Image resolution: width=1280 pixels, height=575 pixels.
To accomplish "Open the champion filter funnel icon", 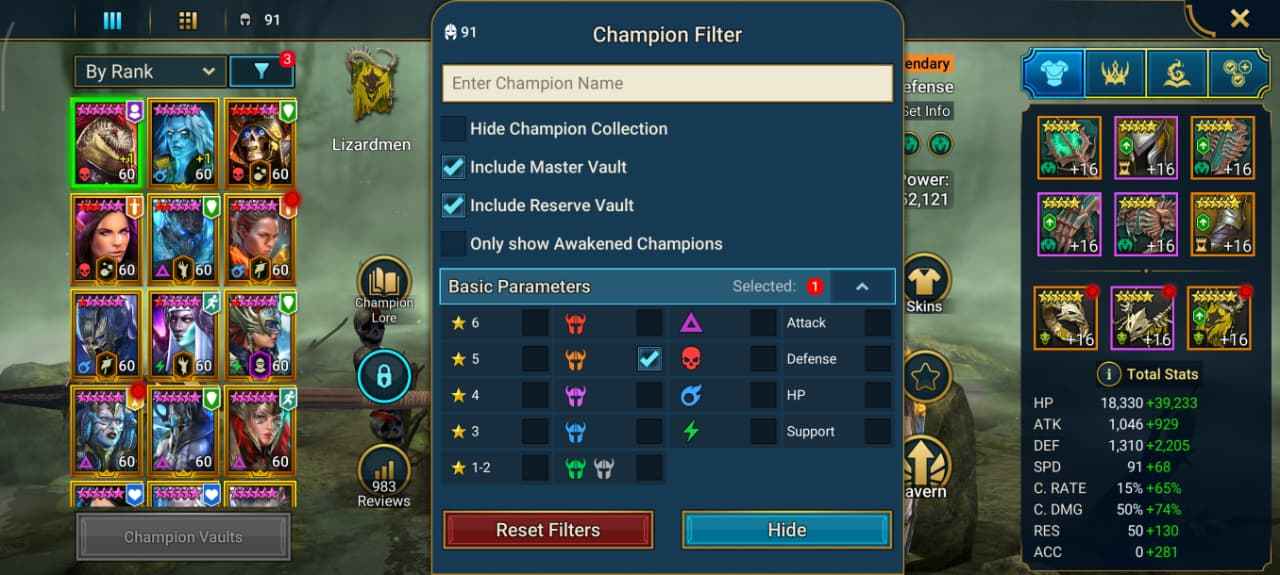I will 262,71.
